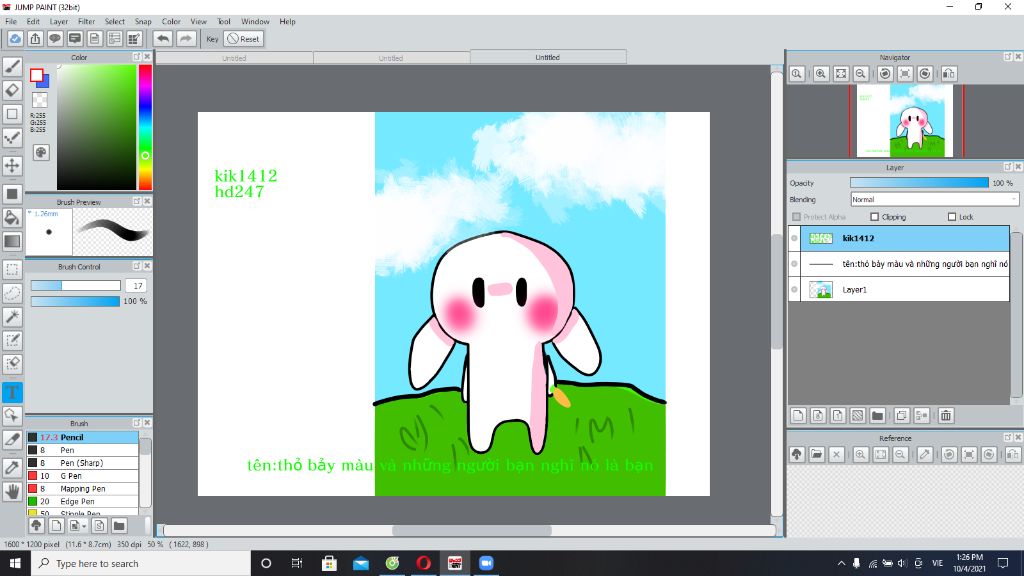
Task: Hide the kik1412 layer
Action: point(794,238)
